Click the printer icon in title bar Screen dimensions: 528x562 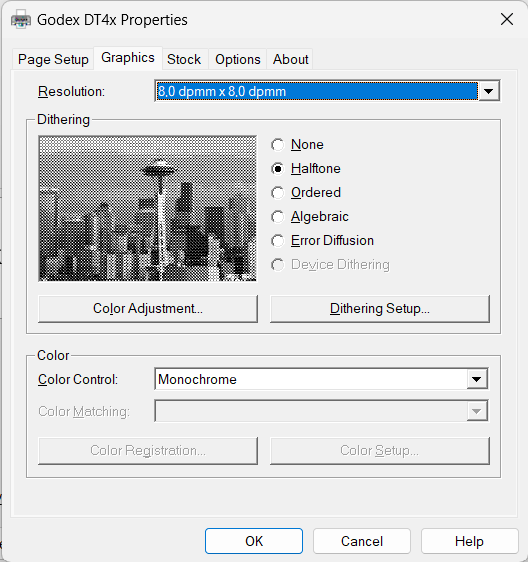click(x=20, y=19)
